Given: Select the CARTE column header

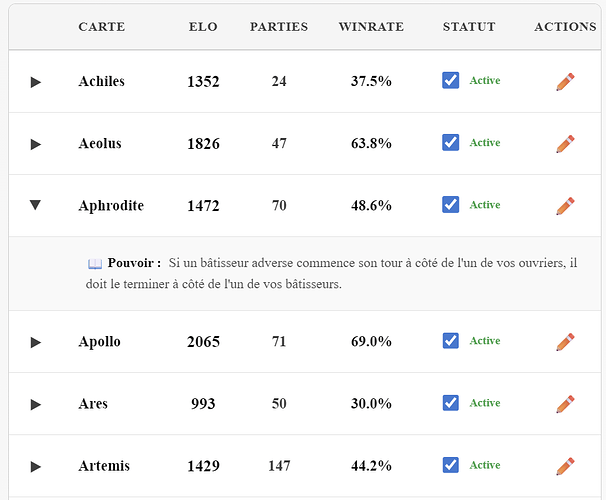Looking at the screenshot, I should [x=102, y=27].
